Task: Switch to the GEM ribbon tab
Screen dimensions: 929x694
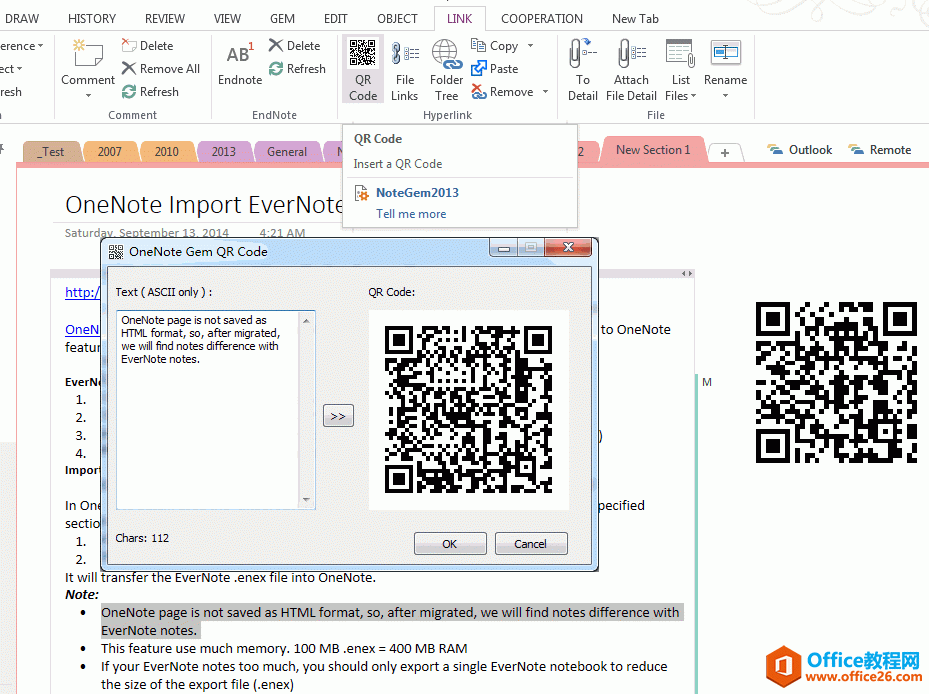Action: pos(282,17)
